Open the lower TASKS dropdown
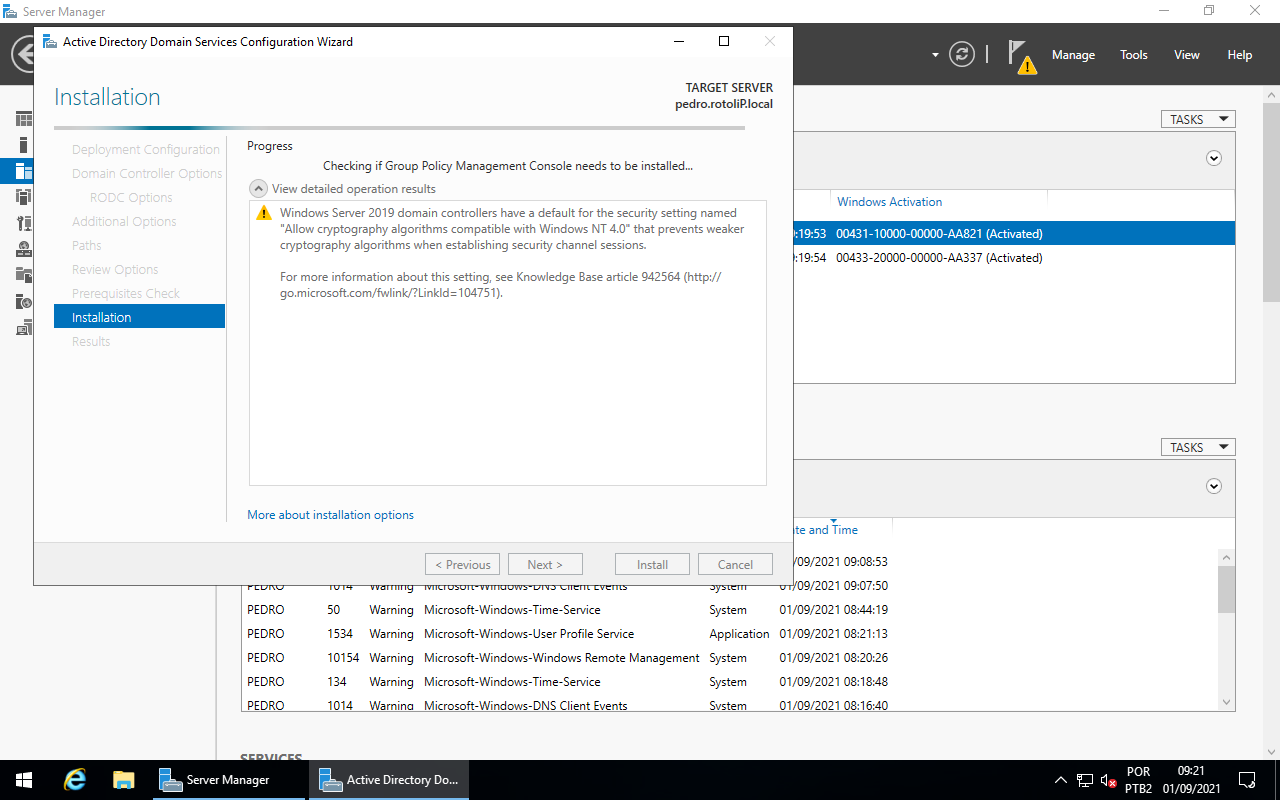The image size is (1280, 800). click(x=1197, y=447)
